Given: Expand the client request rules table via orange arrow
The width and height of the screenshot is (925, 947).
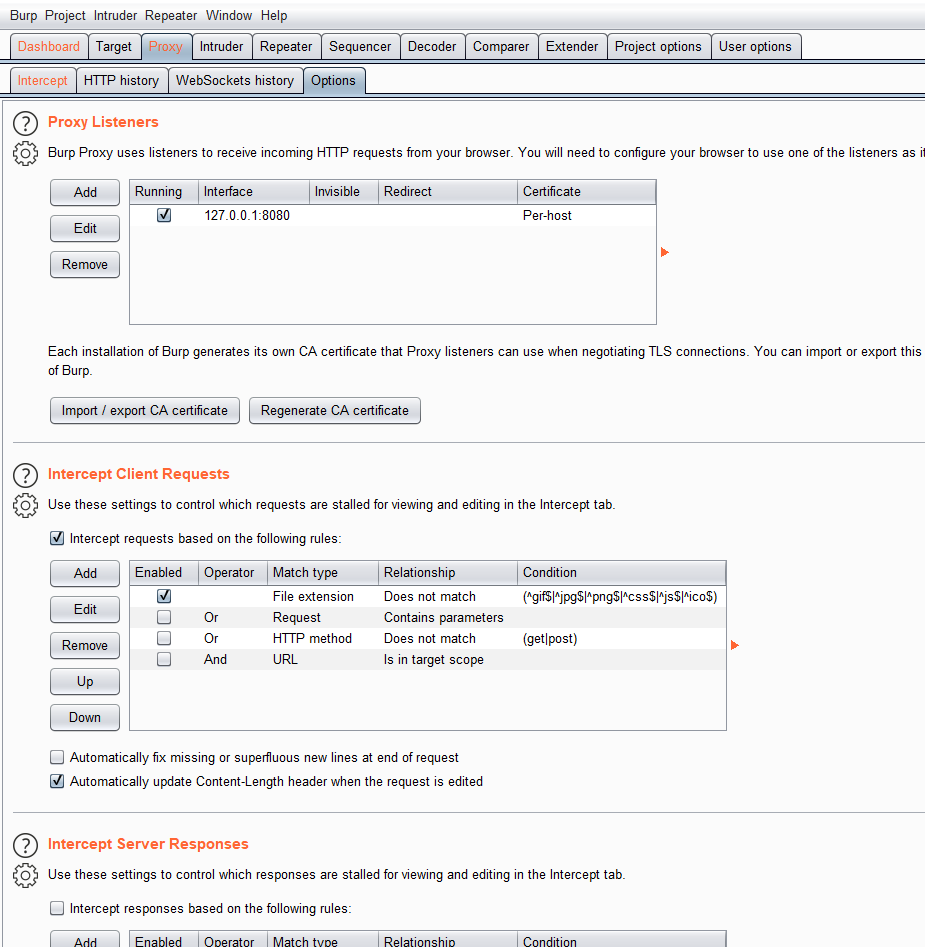Looking at the screenshot, I should pos(735,645).
